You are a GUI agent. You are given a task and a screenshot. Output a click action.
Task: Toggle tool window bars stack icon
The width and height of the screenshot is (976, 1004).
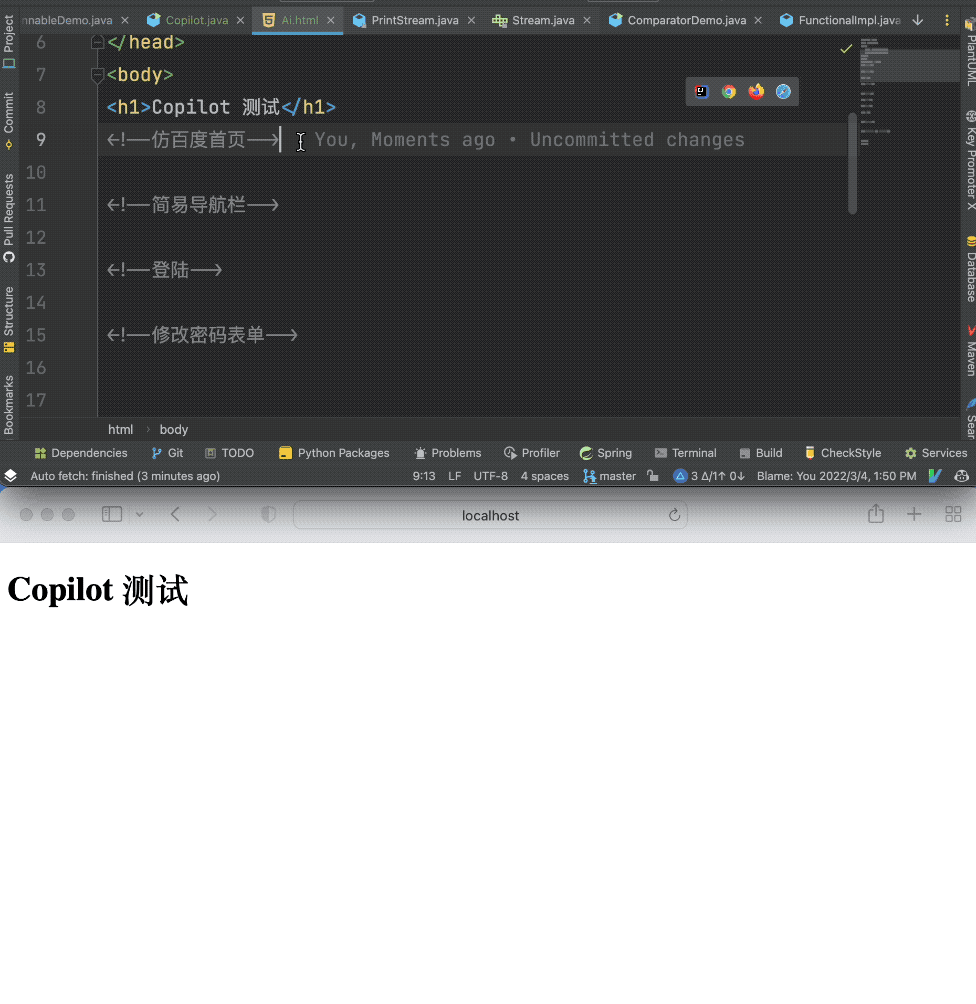pos(10,476)
